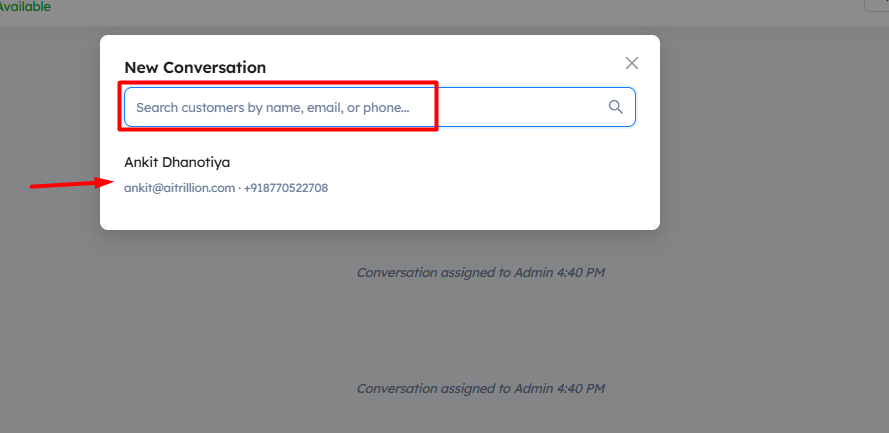
Task: Close the New Conversation dialog
Action: point(631,63)
